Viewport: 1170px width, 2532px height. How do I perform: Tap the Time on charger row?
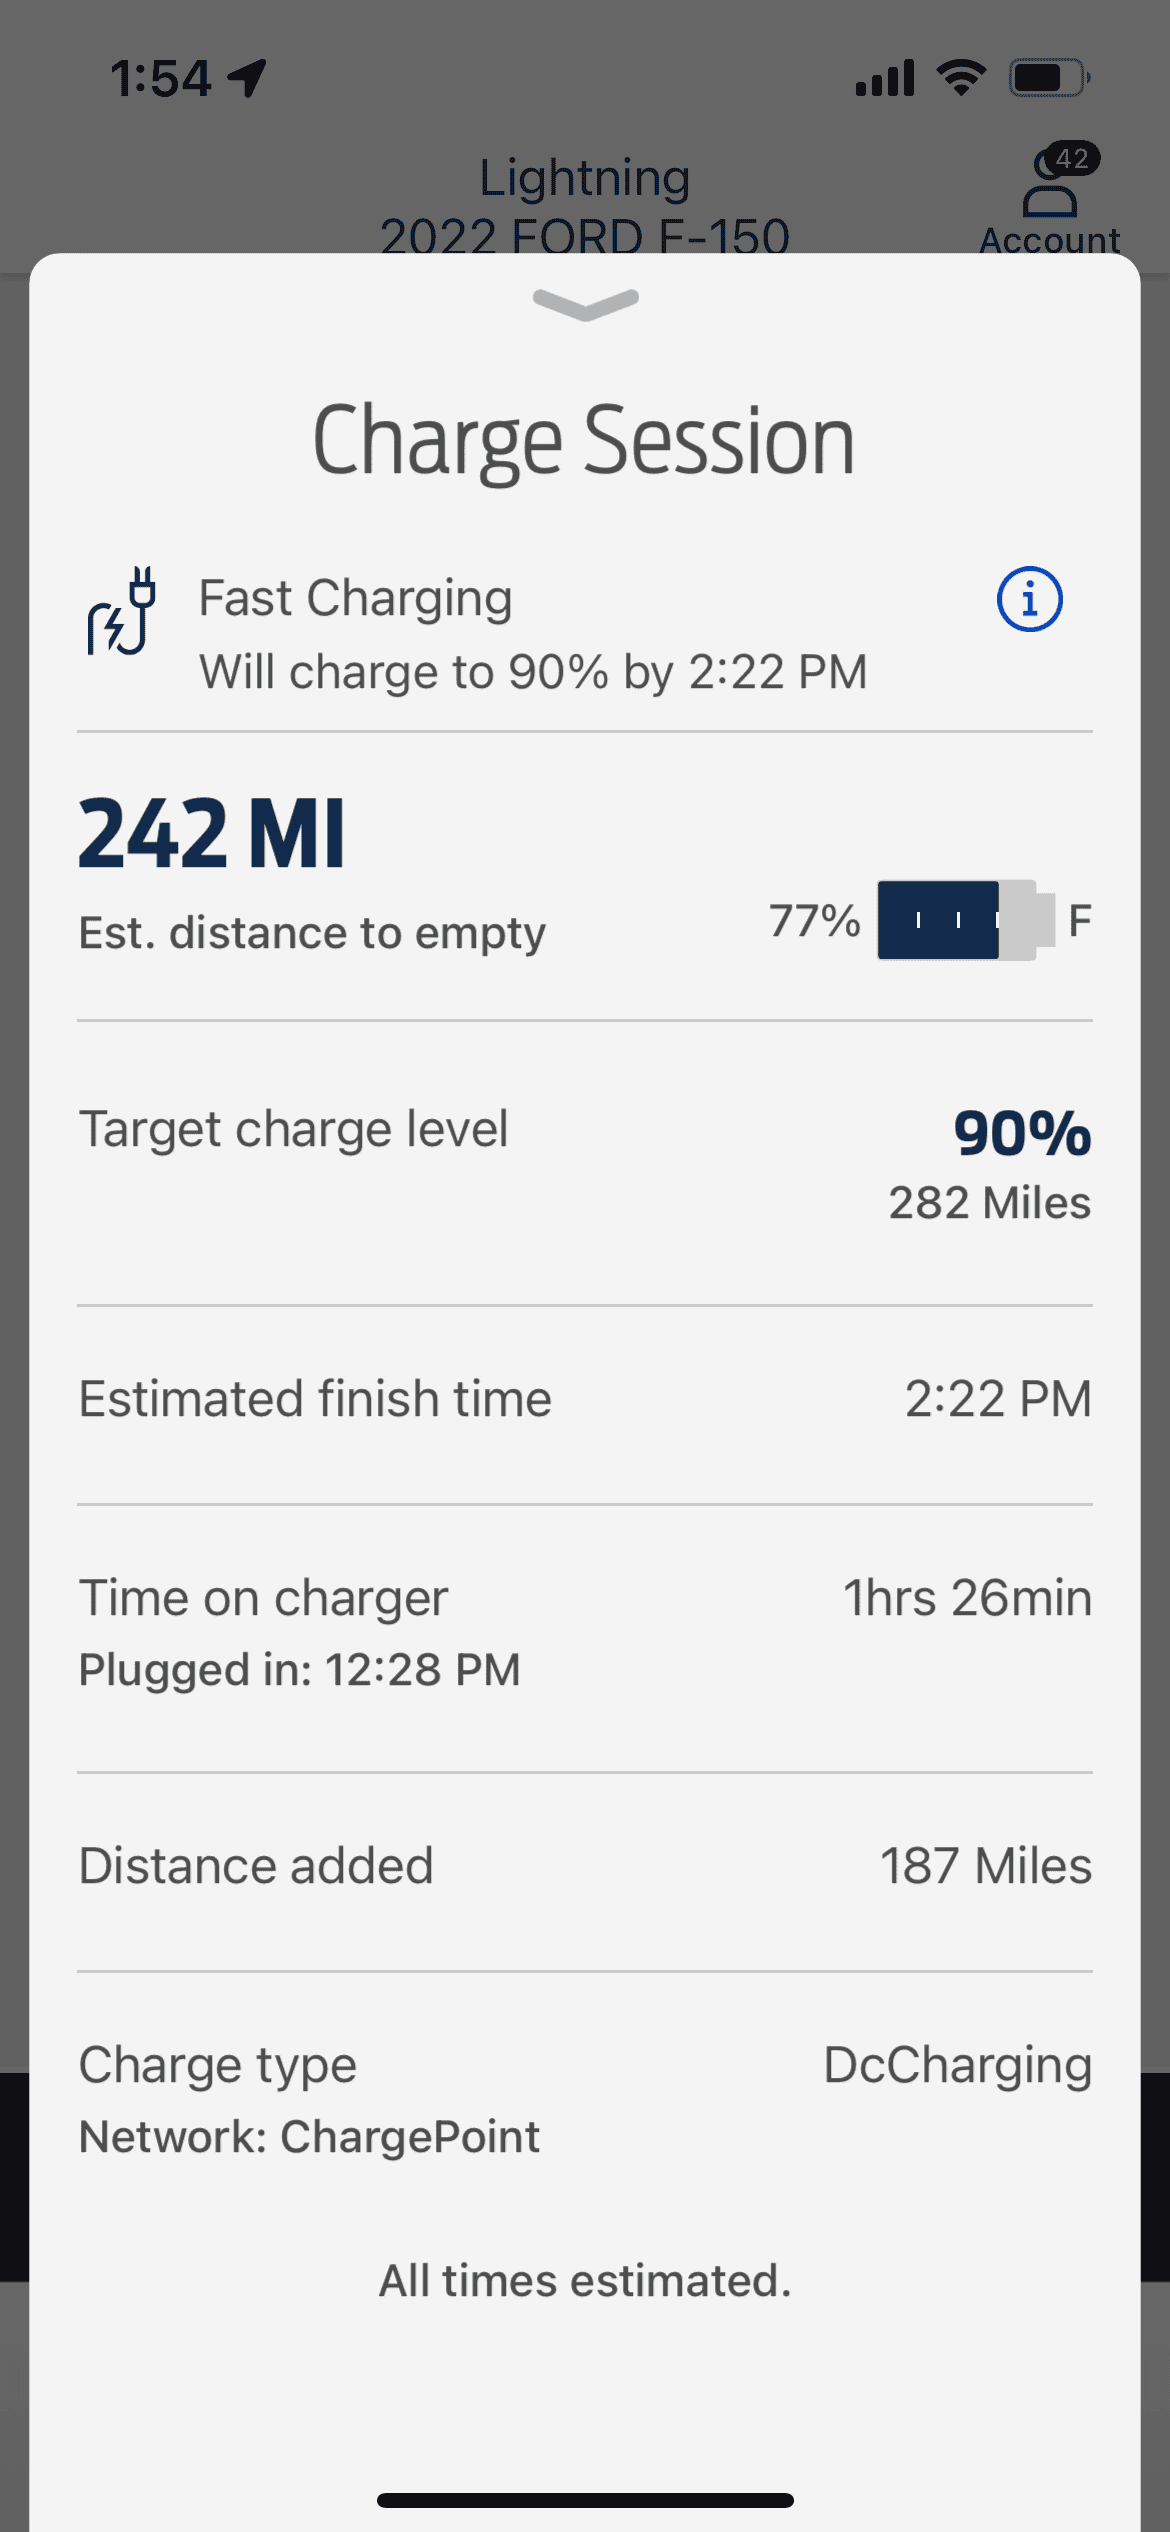click(585, 1632)
